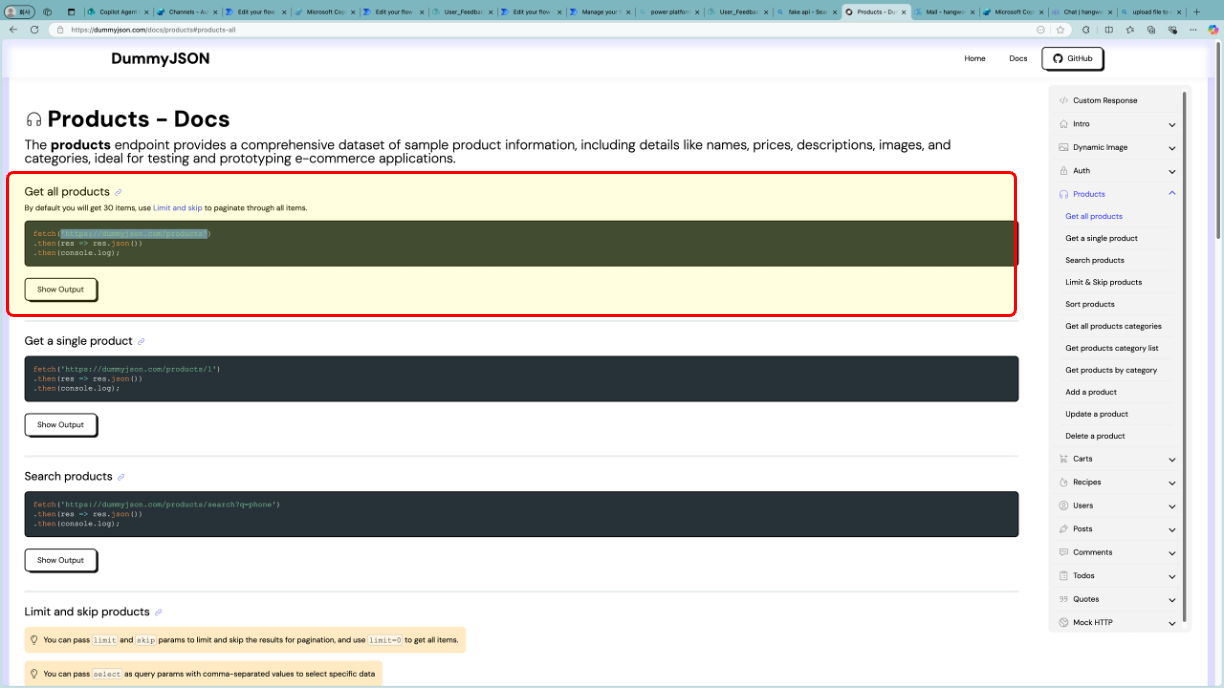Copy anchor link icon beside Limit and skip products
Screen dimensions: 1224x688
tap(158, 612)
